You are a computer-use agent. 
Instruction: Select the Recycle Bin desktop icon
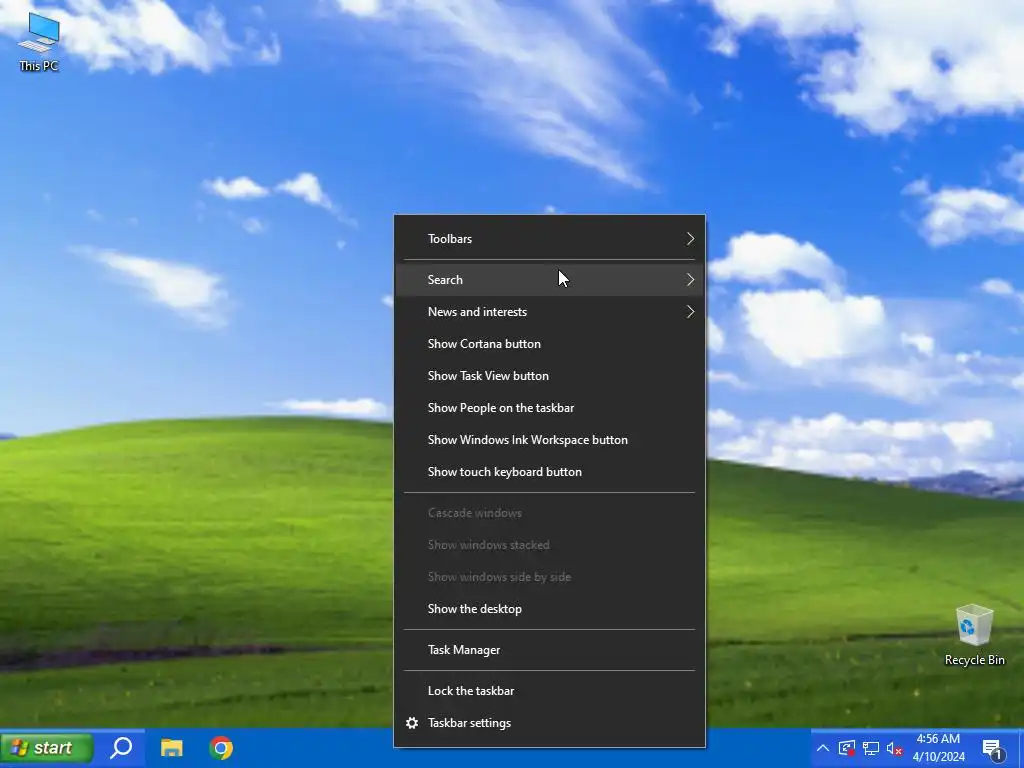tap(974, 635)
